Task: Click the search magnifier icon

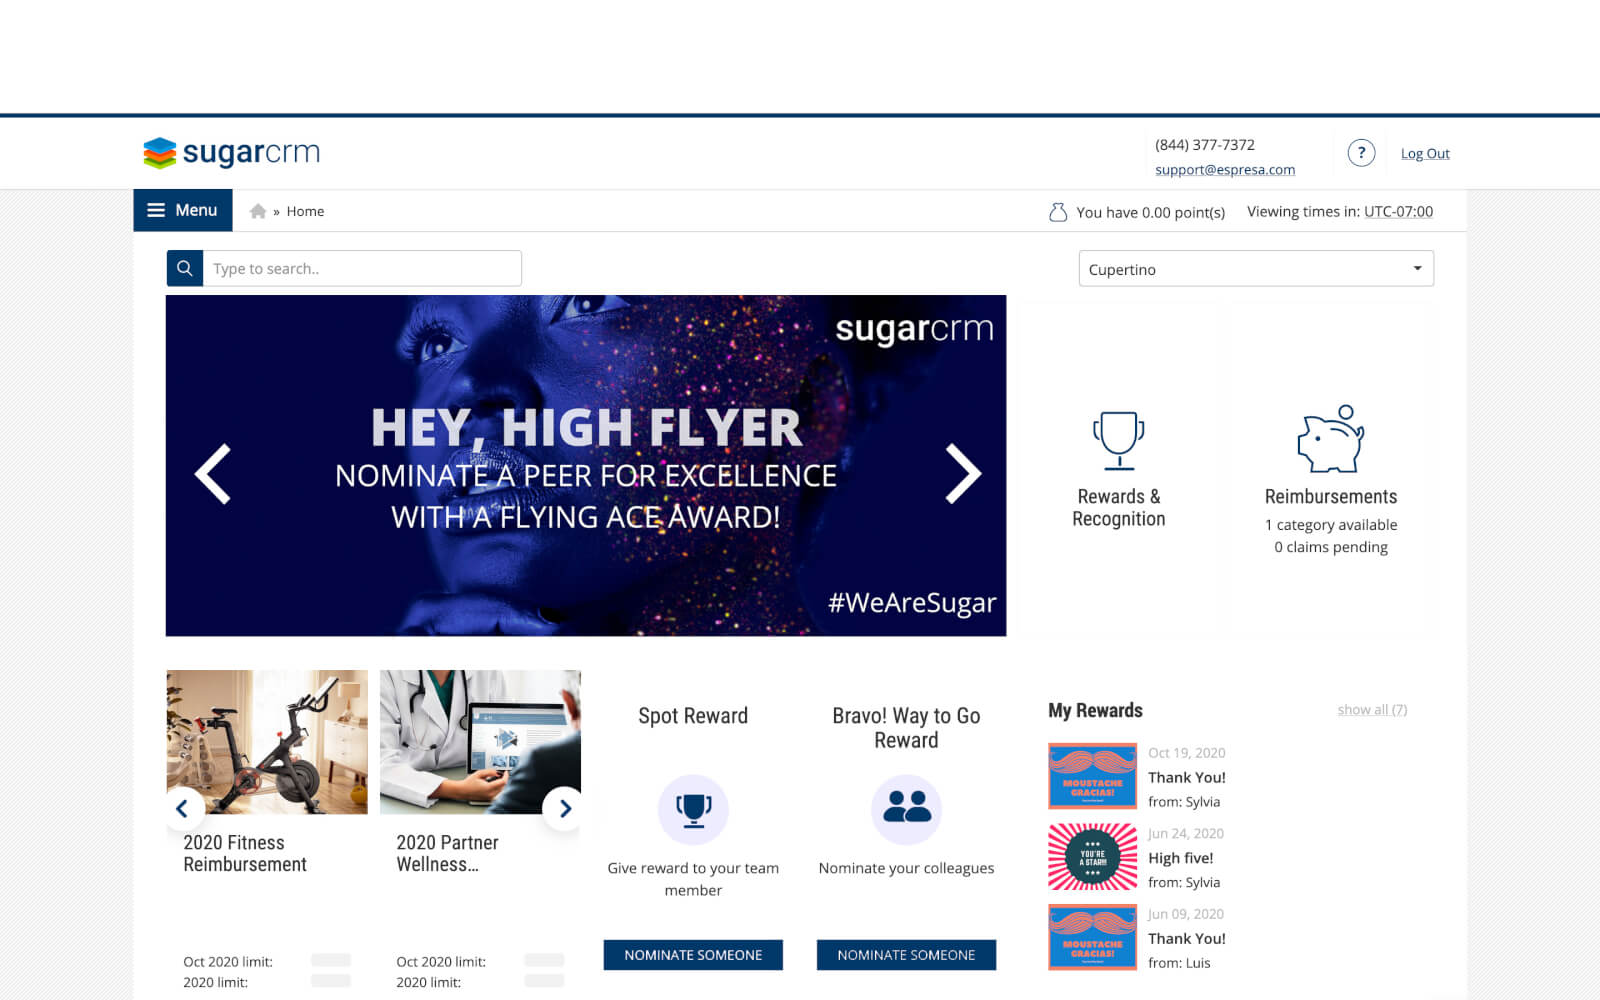Action: (x=184, y=268)
